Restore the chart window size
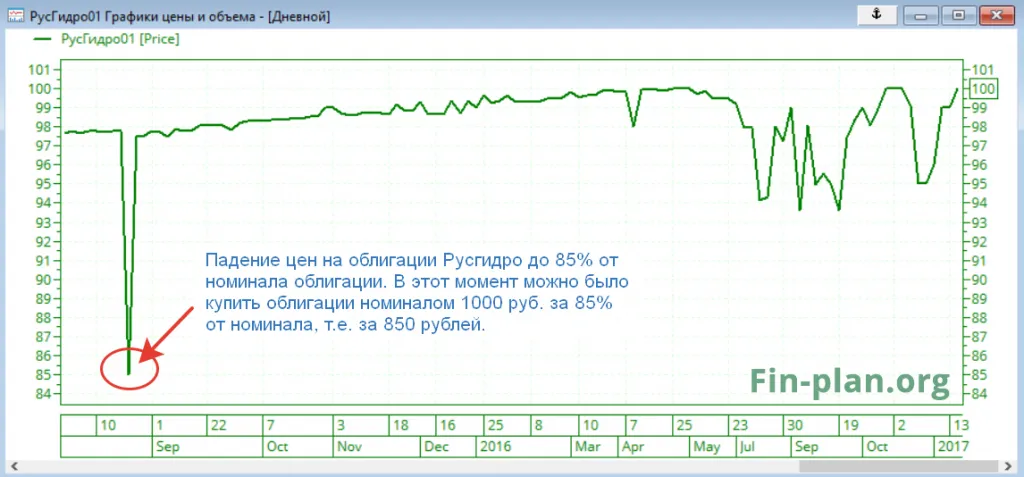Screen dimensions: 1024x477 click(958, 15)
